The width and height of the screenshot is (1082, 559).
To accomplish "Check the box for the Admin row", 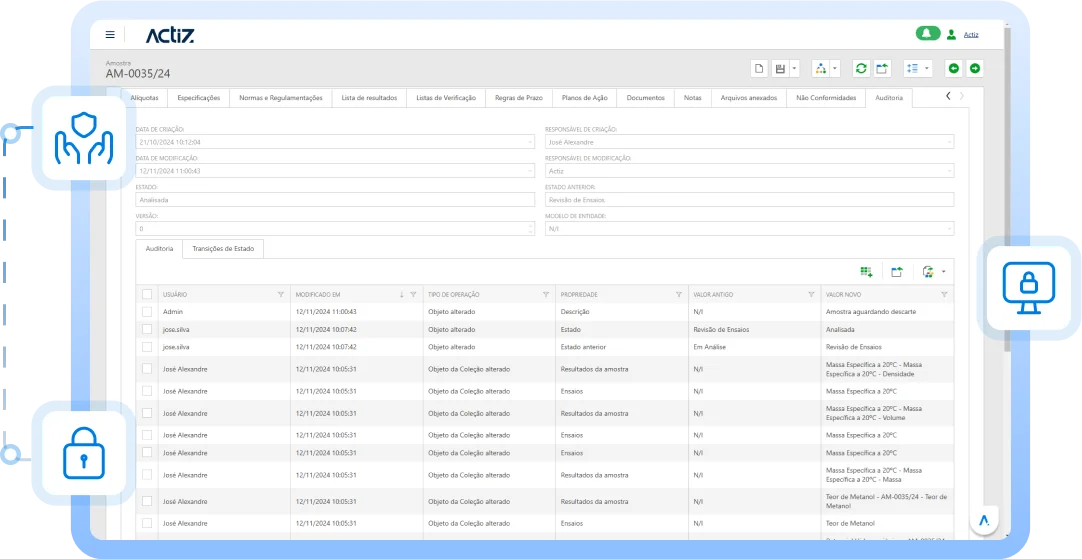I will 147,312.
